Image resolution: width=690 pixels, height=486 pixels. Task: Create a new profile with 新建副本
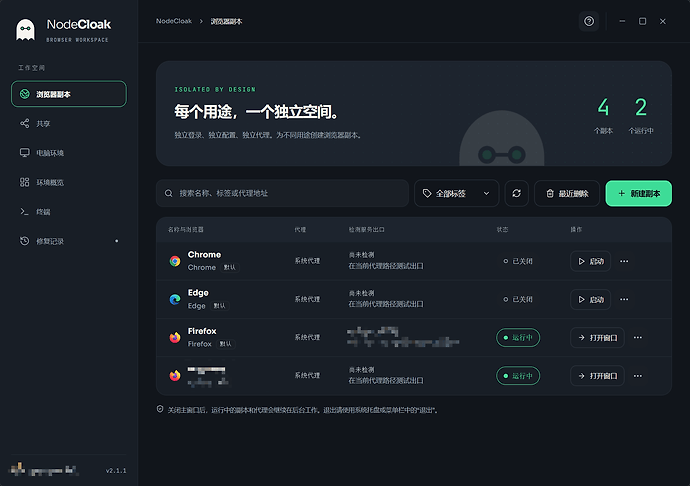pyautogui.click(x=639, y=193)
